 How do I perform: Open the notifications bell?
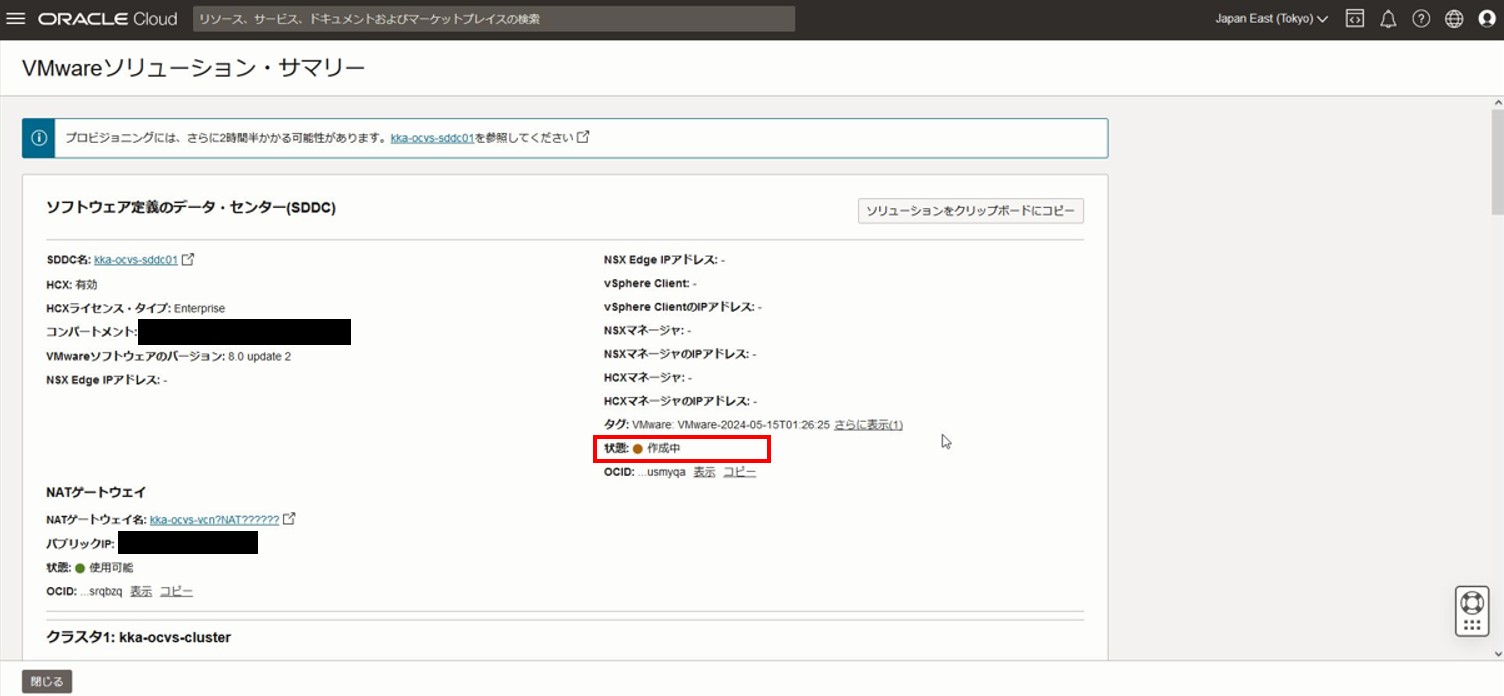1388,19
